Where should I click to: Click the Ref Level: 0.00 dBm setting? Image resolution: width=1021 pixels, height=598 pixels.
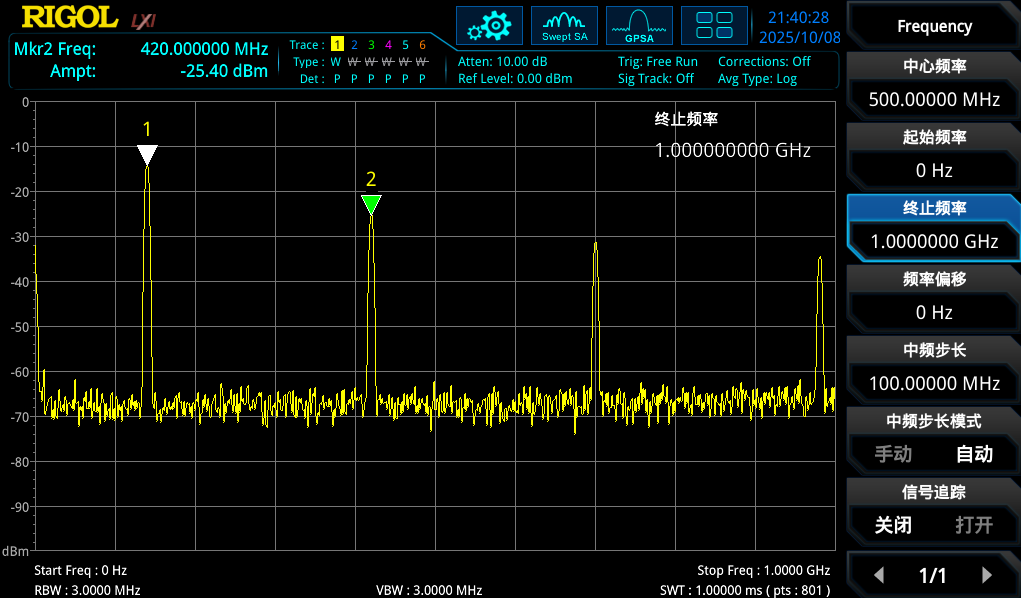pos(515,79)
